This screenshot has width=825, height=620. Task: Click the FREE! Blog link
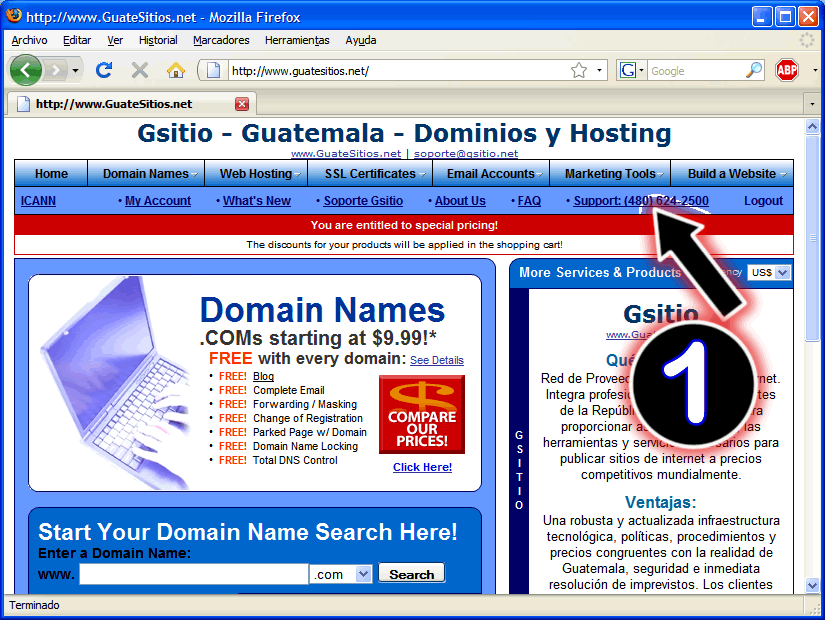(263, 376)
